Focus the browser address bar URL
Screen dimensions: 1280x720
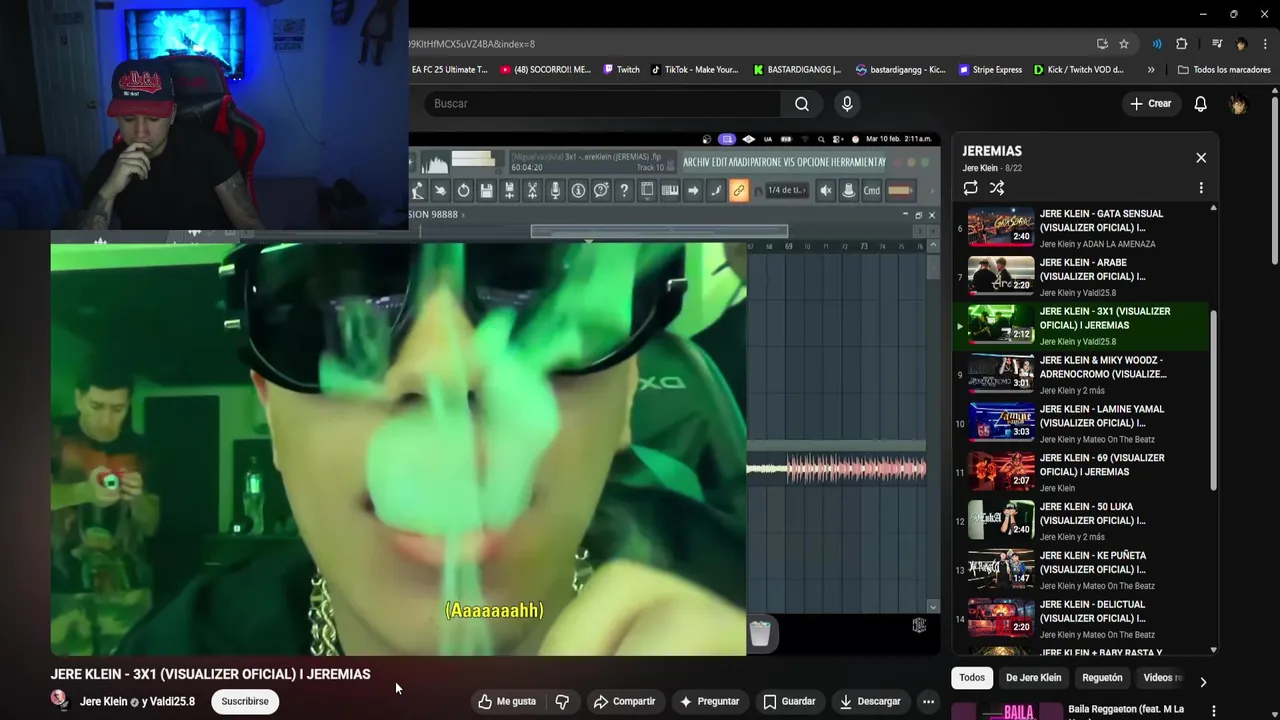[750, 44]
